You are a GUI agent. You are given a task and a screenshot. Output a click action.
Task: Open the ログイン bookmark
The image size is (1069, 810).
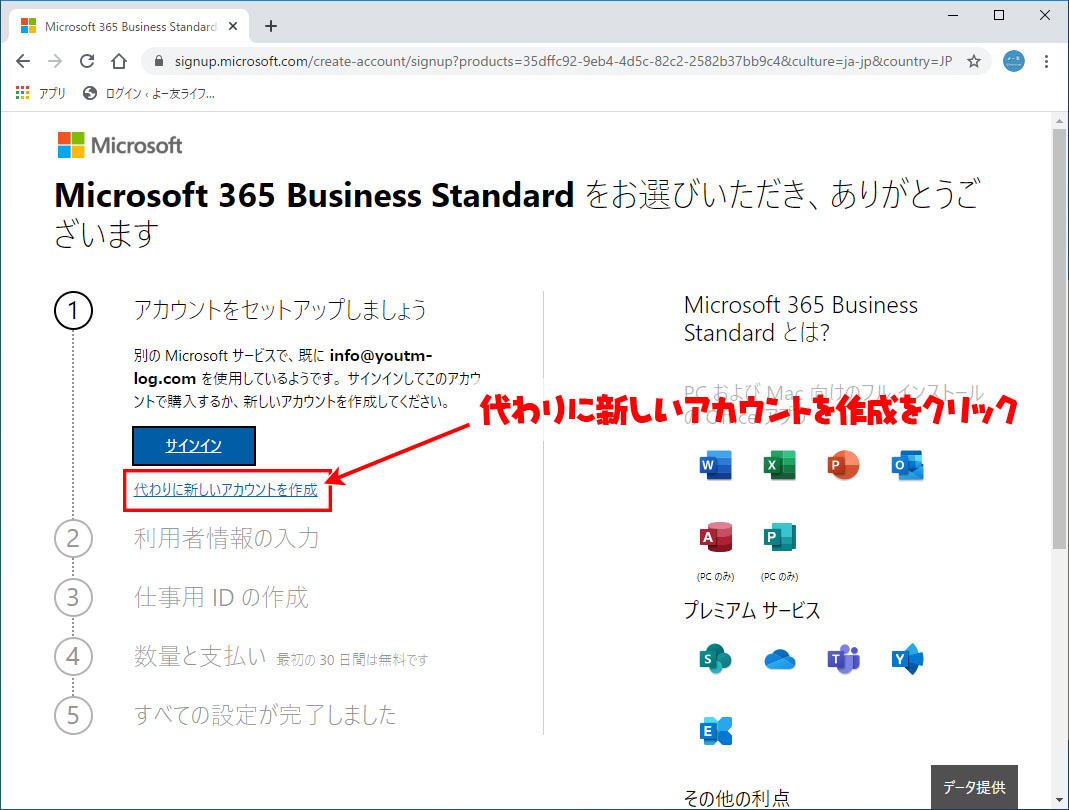(x=149, y=93)
